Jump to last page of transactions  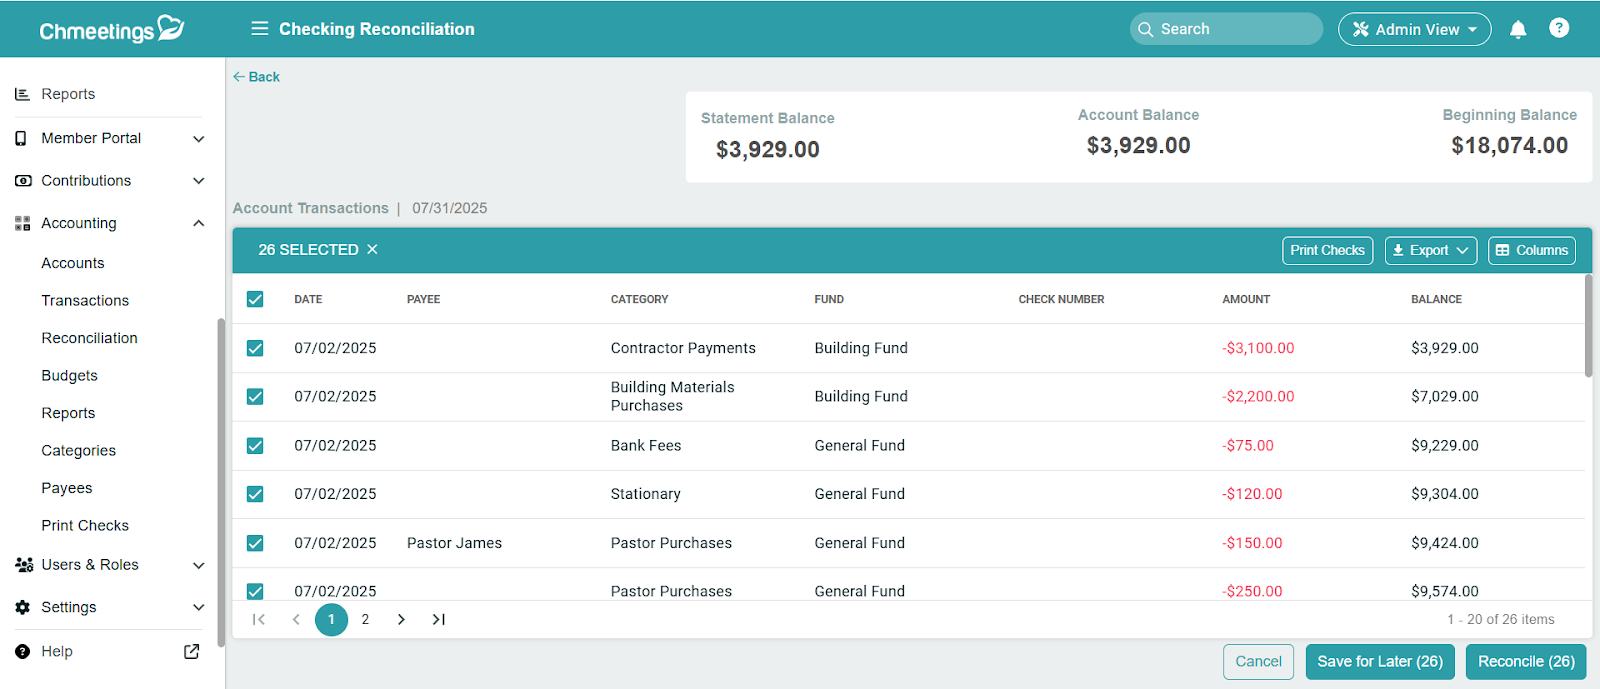click(x=438, y=620)
